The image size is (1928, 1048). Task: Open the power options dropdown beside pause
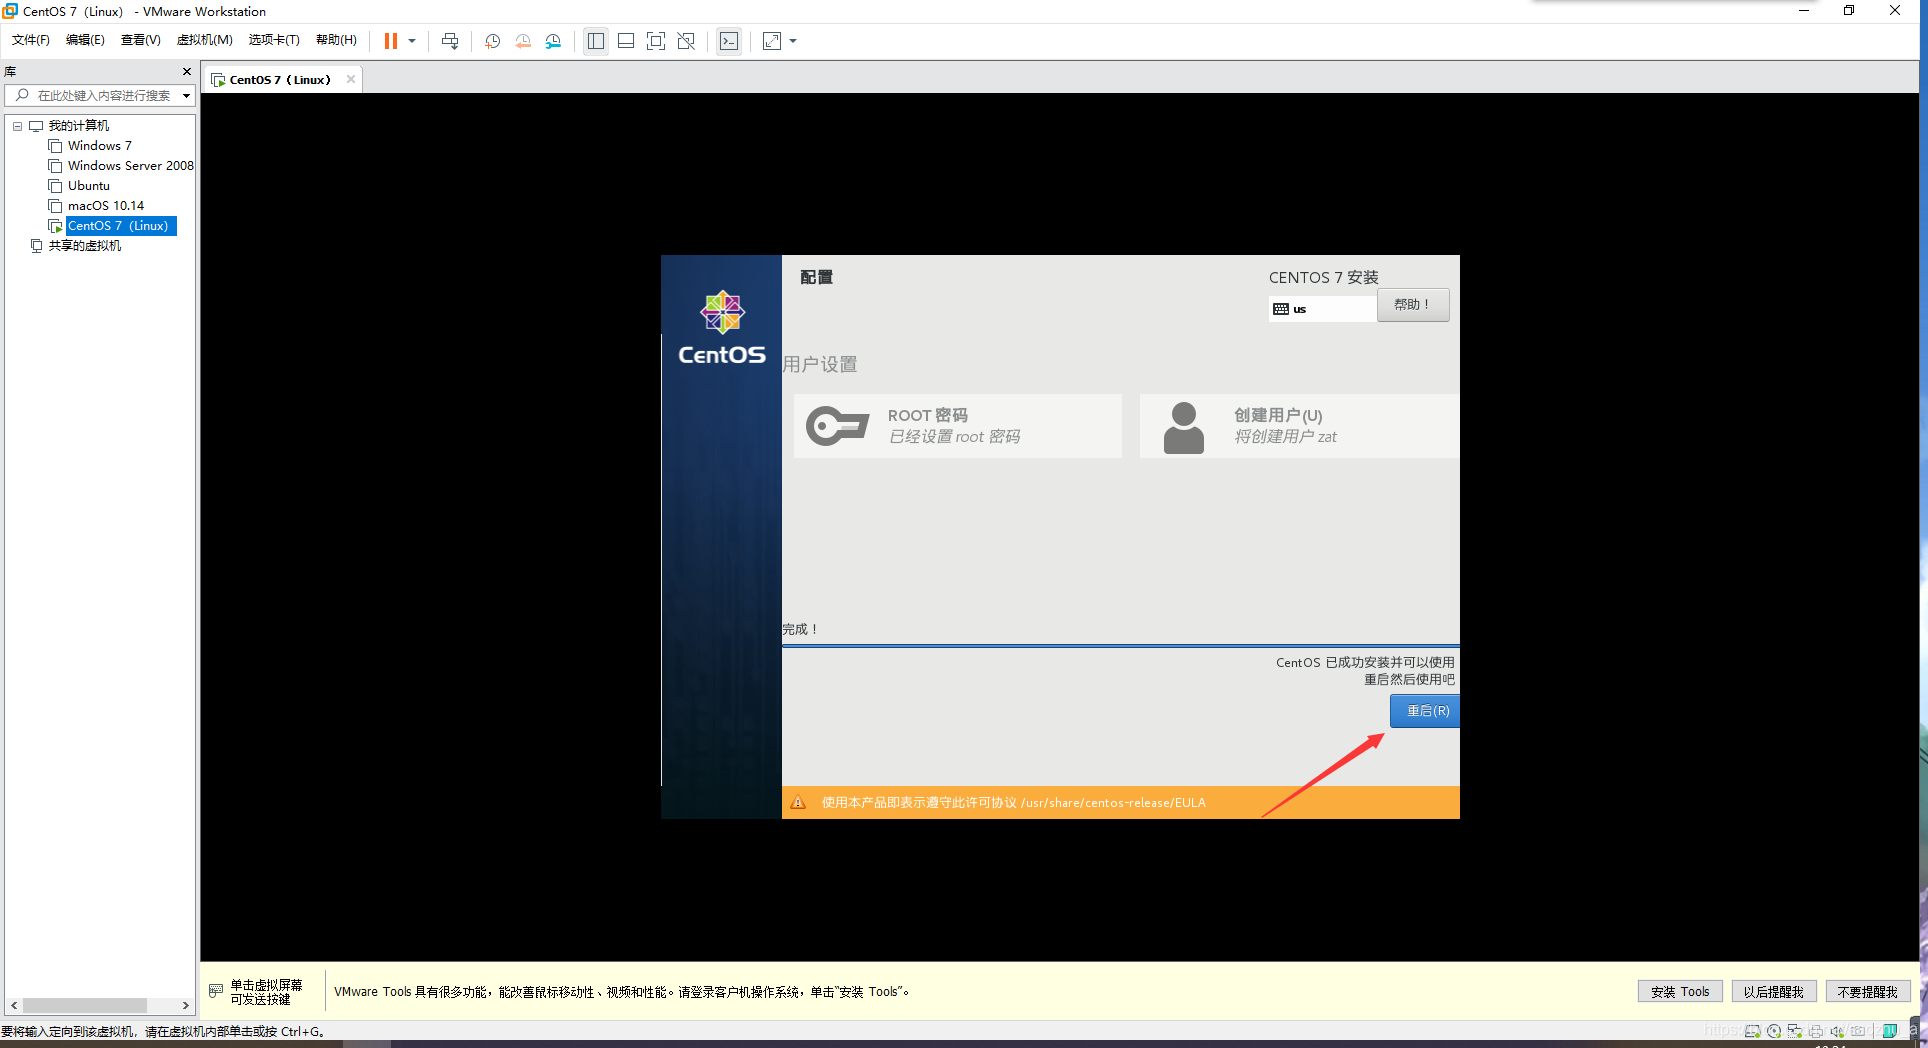(x=412, y=41)
